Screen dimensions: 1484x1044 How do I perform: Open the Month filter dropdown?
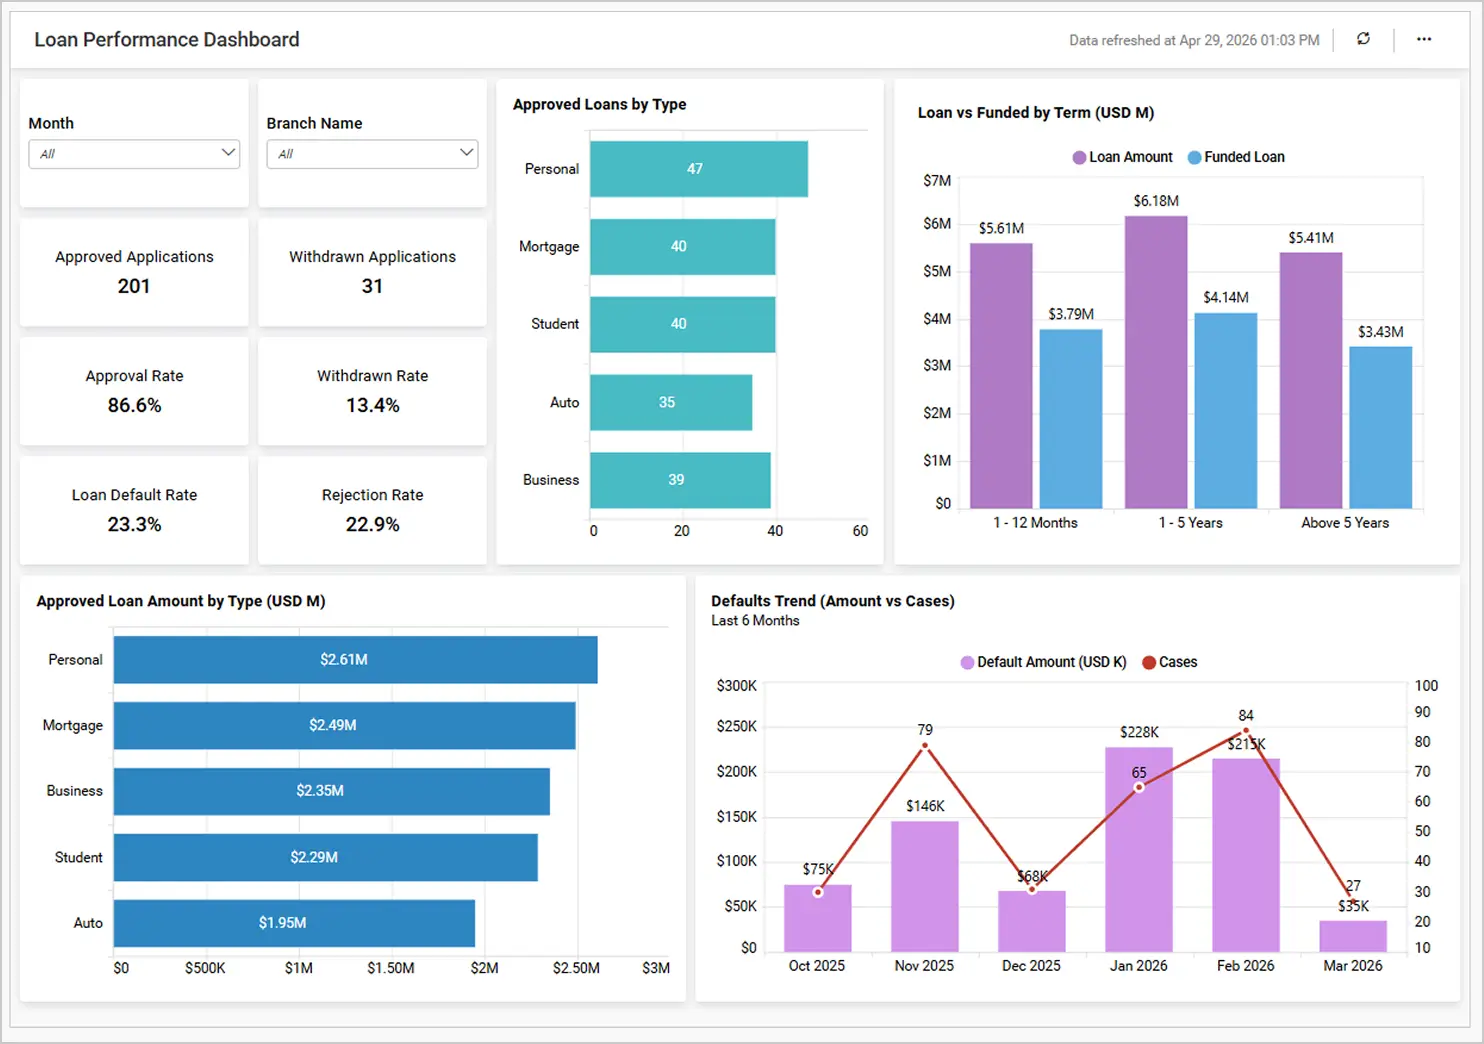[x=134, y=154]
